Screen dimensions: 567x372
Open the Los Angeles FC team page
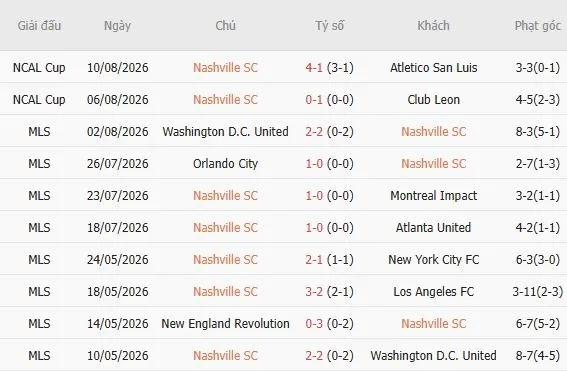pyautogui.click(x=434, y=292)
